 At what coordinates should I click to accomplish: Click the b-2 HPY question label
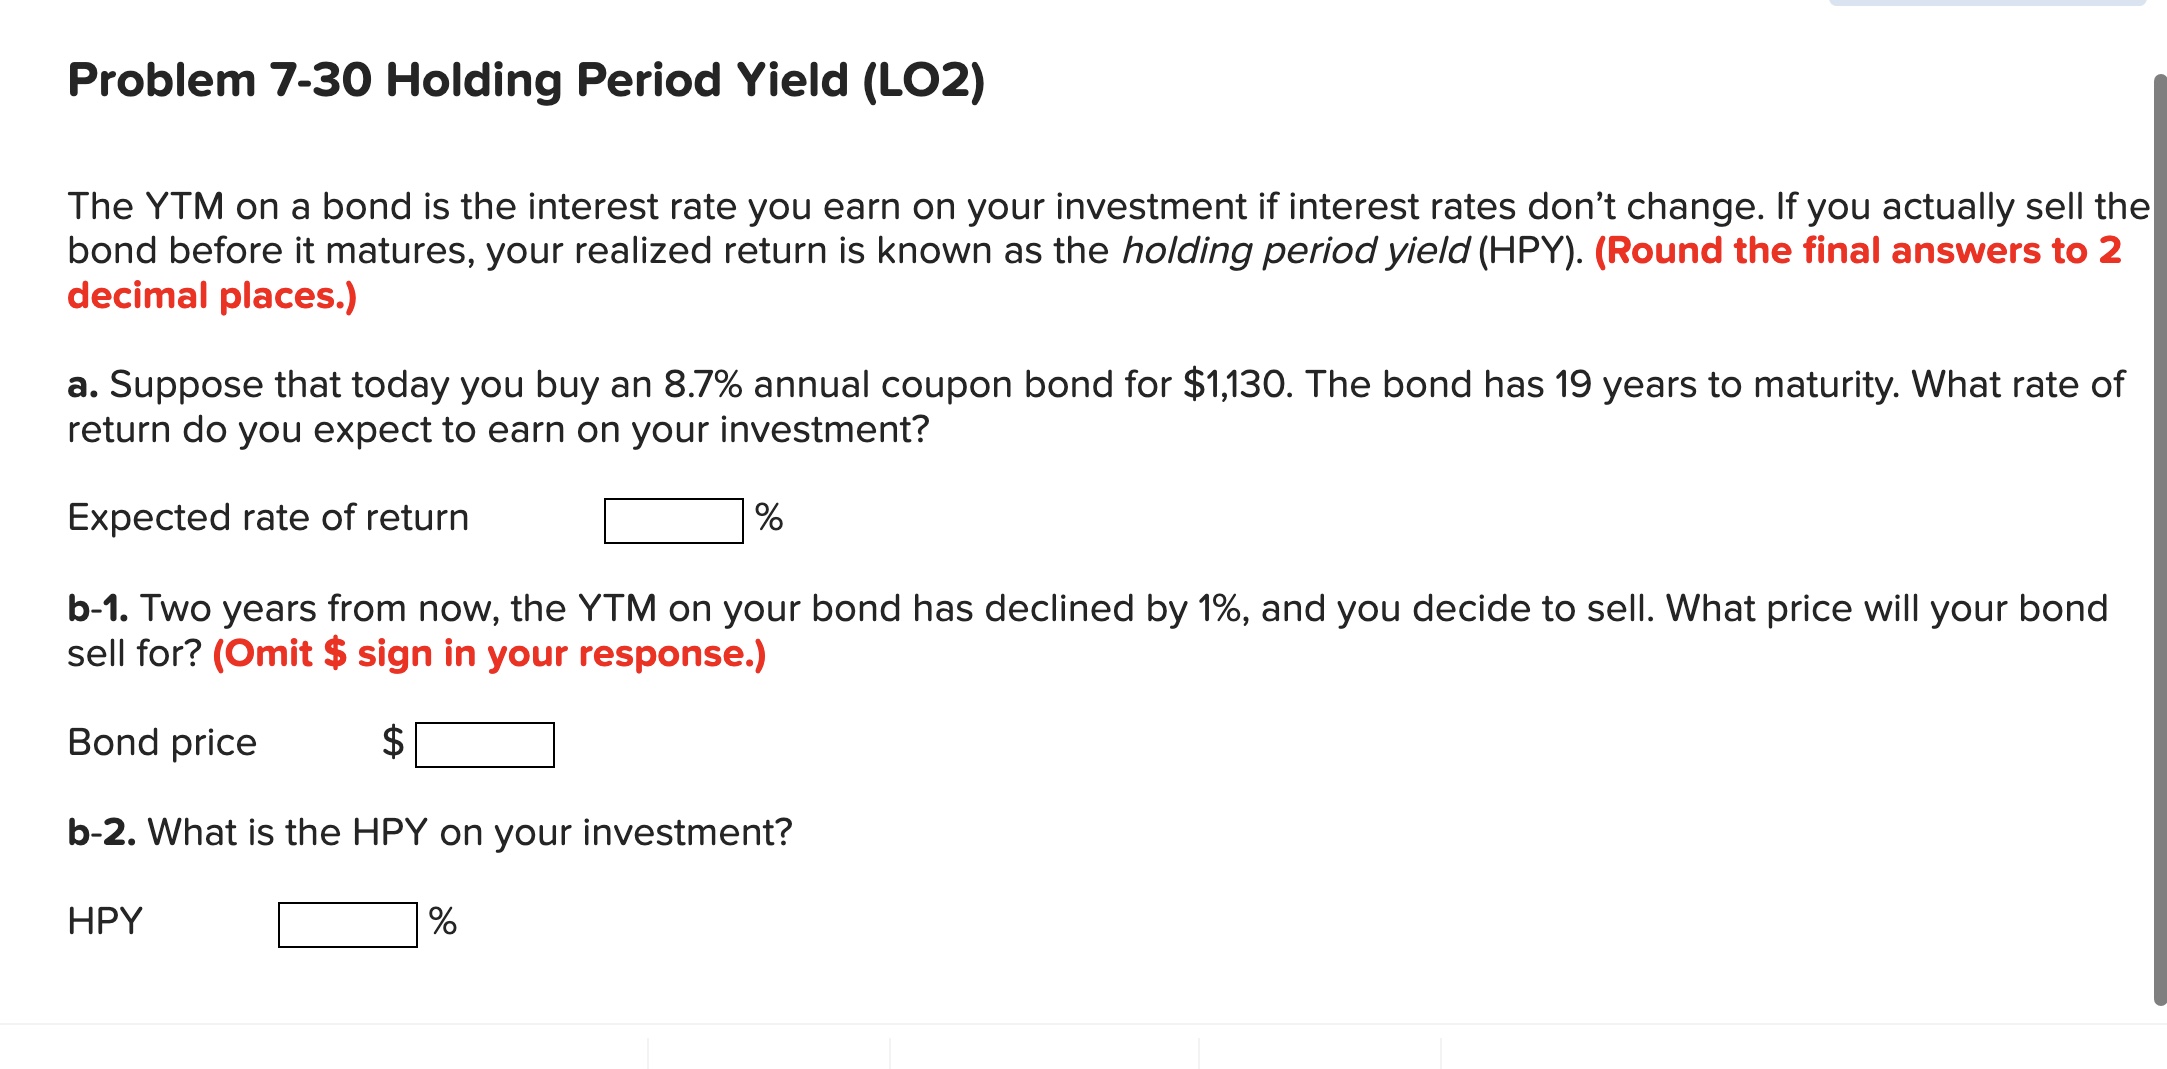coord(428,830)
